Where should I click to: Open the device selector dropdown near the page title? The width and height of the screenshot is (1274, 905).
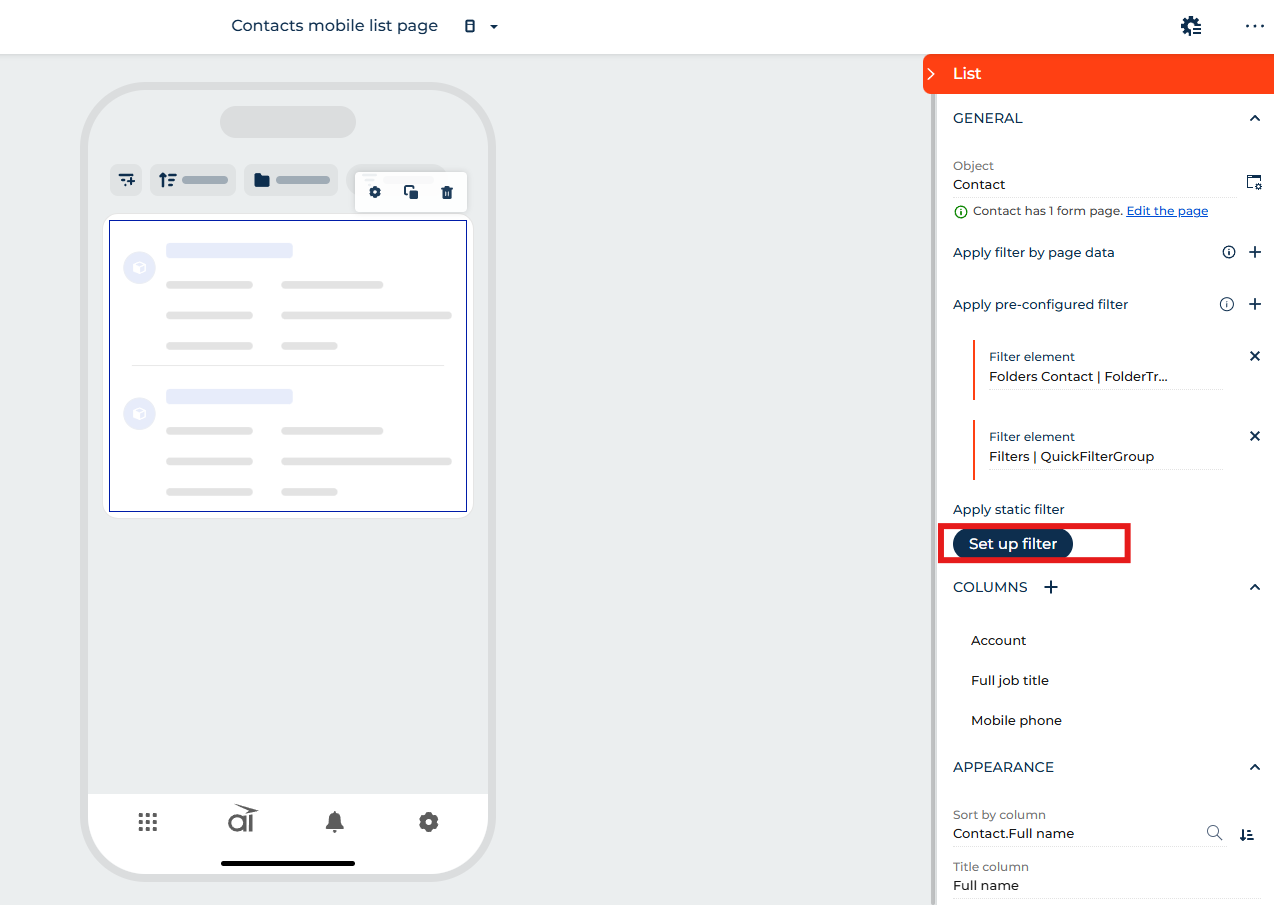tap(493, 27)
